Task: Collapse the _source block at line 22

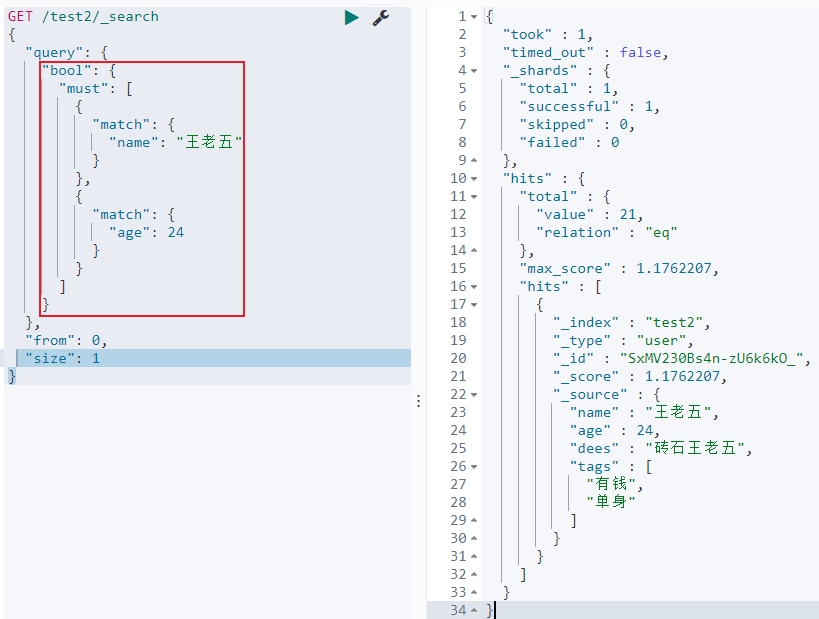Action: point(474,395)
